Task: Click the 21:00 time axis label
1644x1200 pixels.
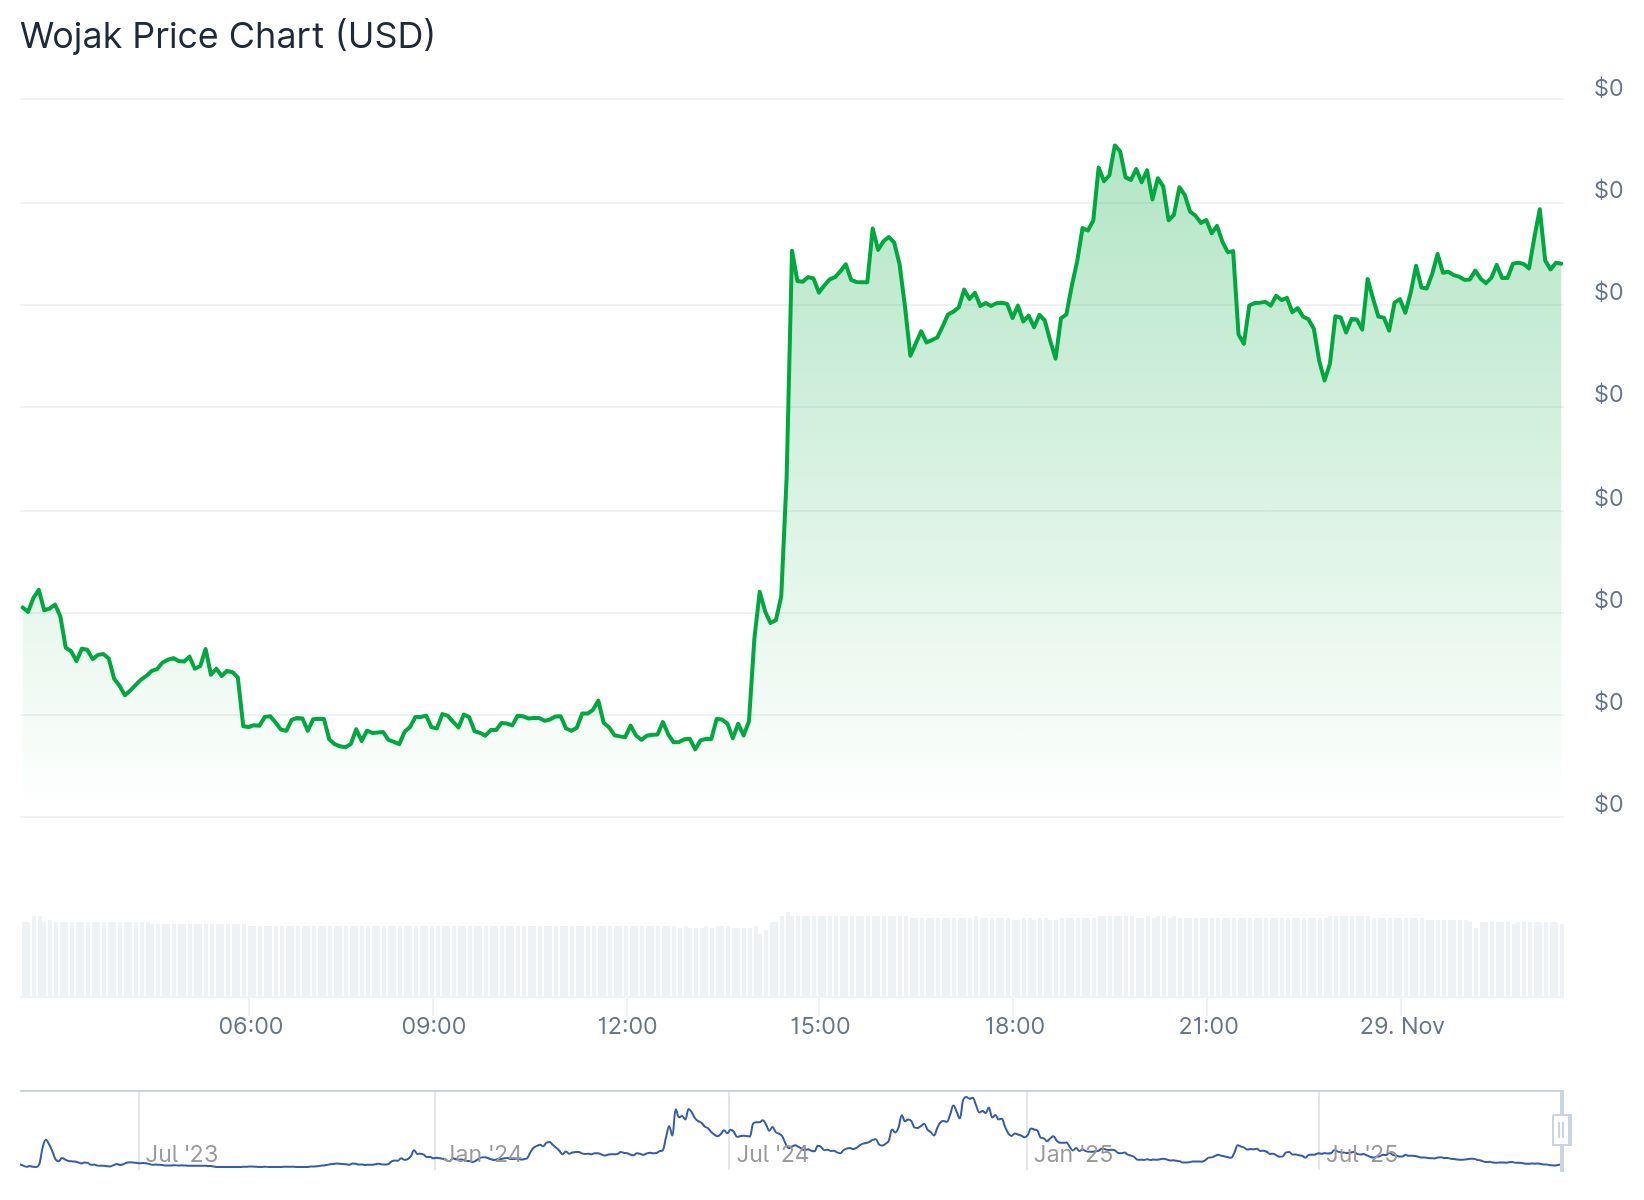Action: pyautogui.click(x=1208, y=1026)
